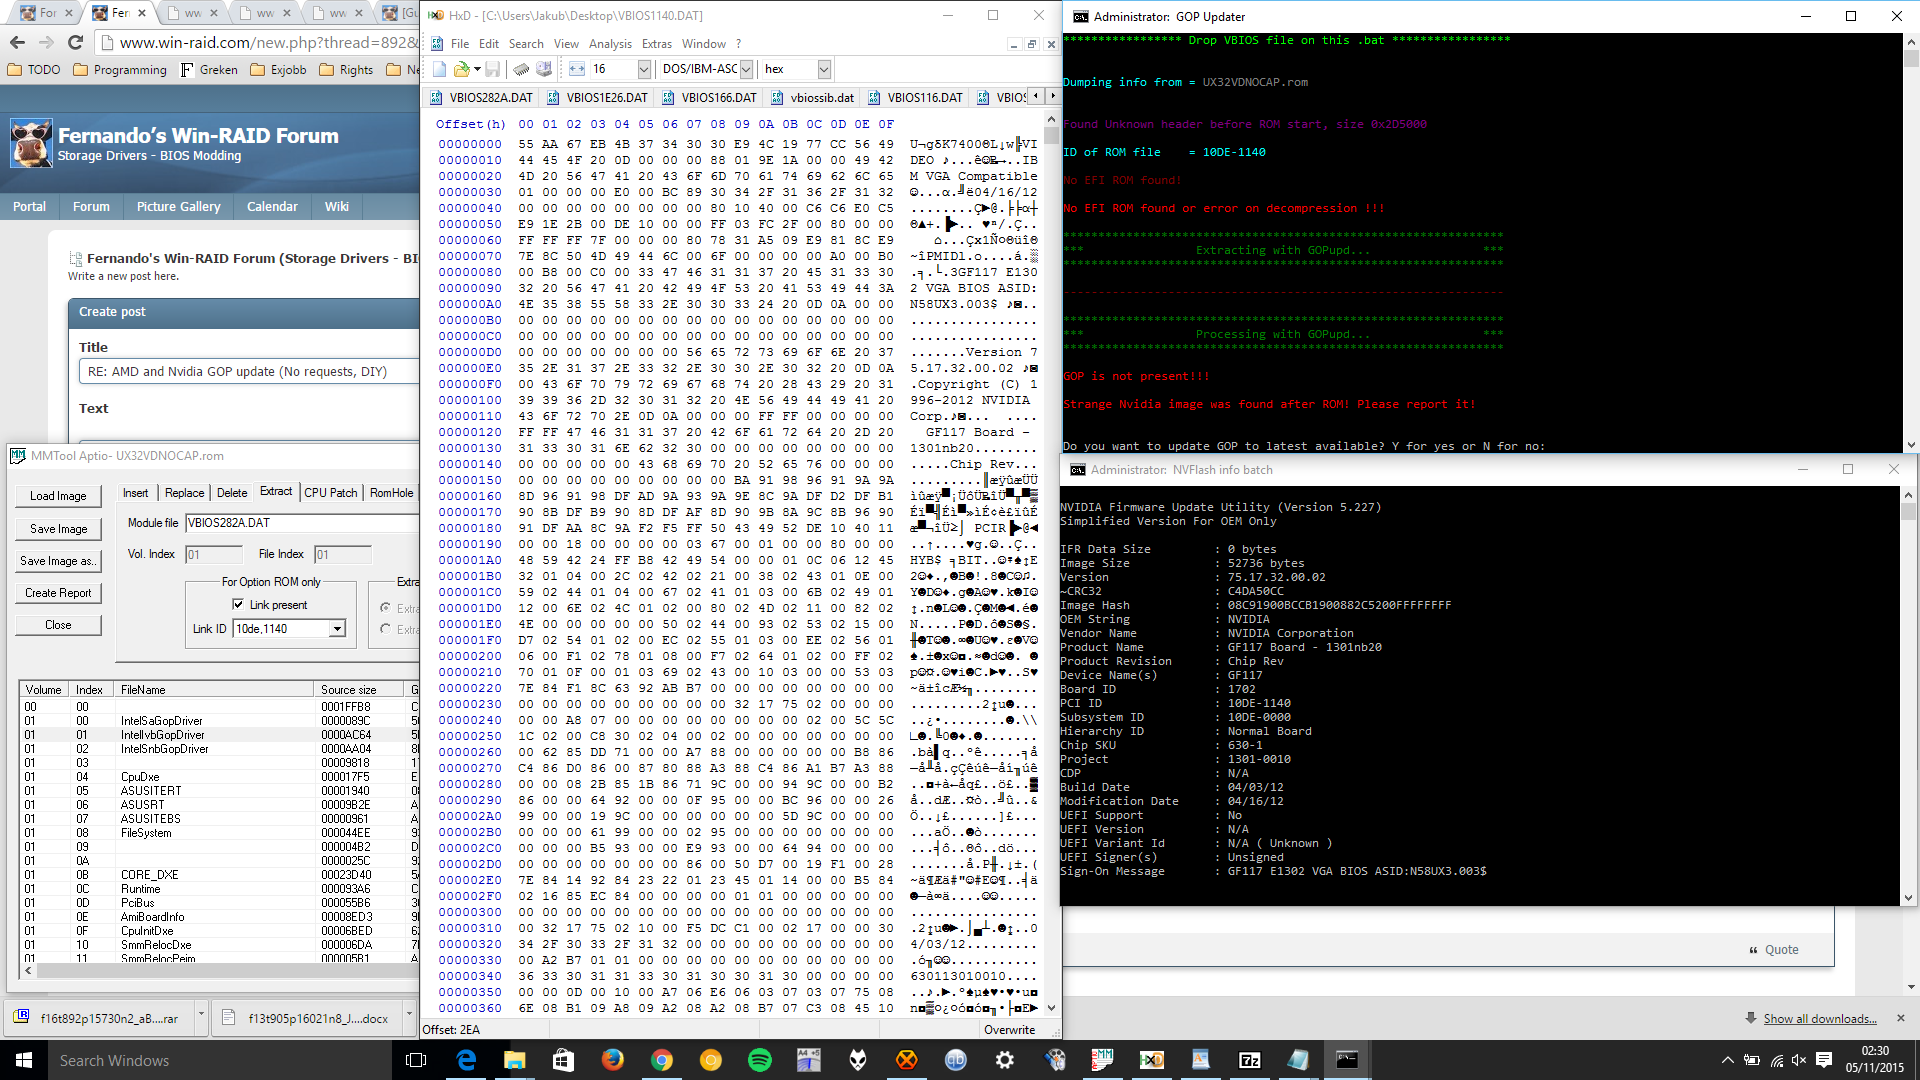Select IntelSaGopDriver row in MMTool list

coord(218,720)
